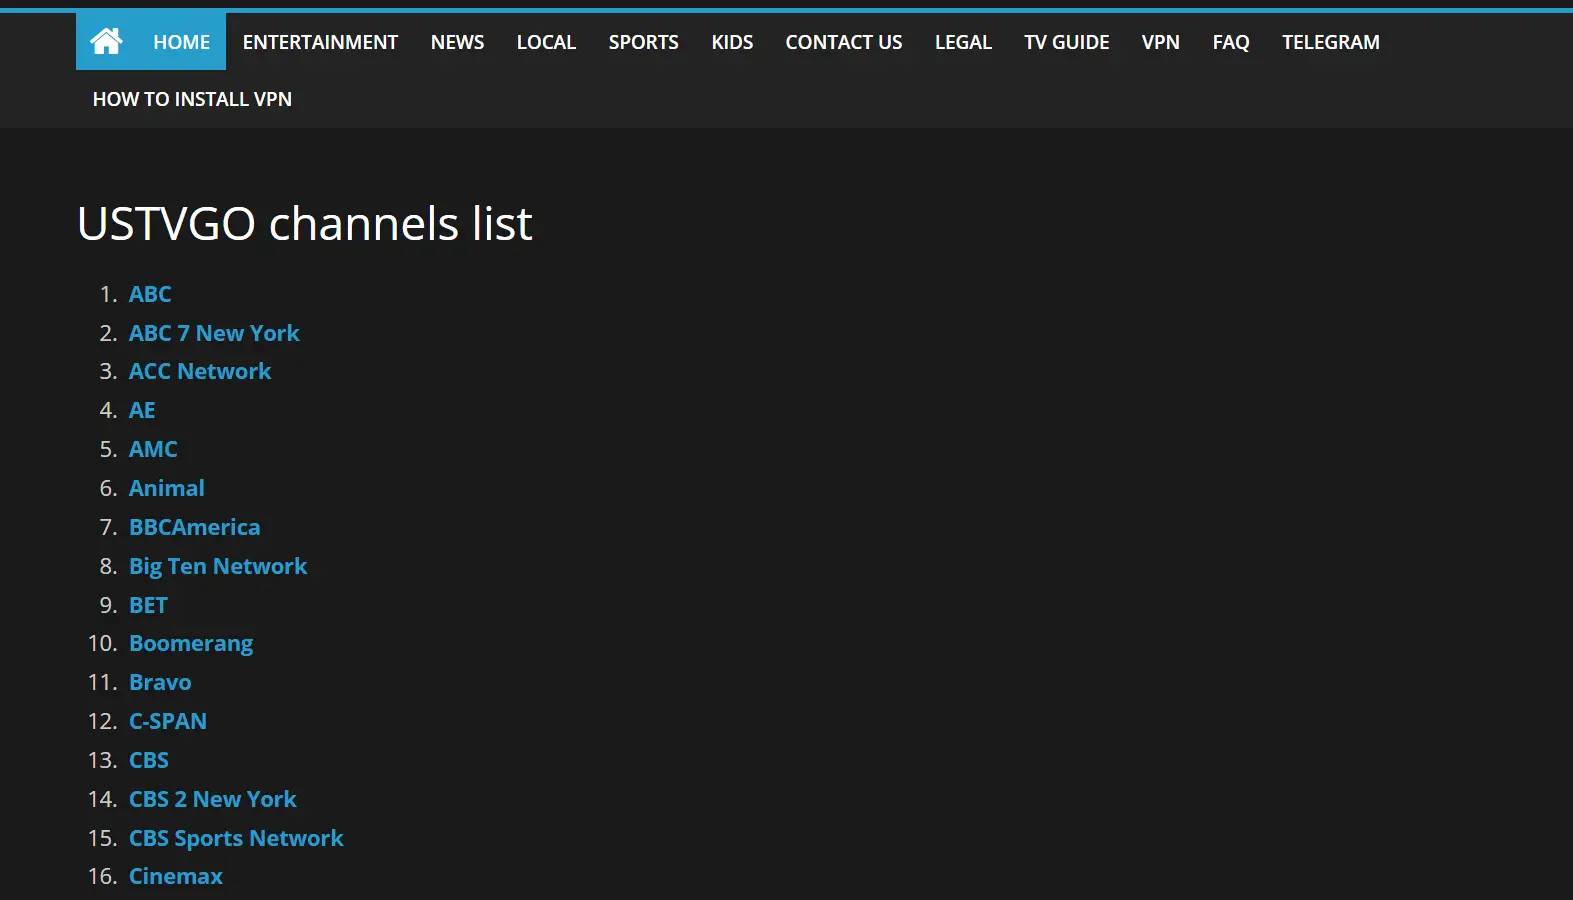Image resolution: width=1573 pixels, height=900 pixels.
Task: Open the Cinemax channel link
Action: [176, 876]
